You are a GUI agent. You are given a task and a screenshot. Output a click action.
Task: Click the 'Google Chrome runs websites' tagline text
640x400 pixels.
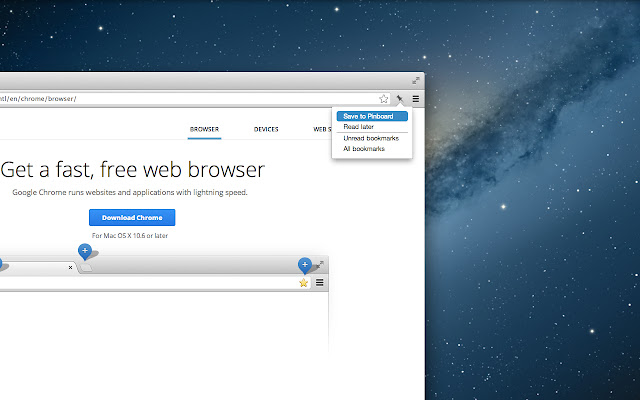pyautogui.click(x=130, y=192)
